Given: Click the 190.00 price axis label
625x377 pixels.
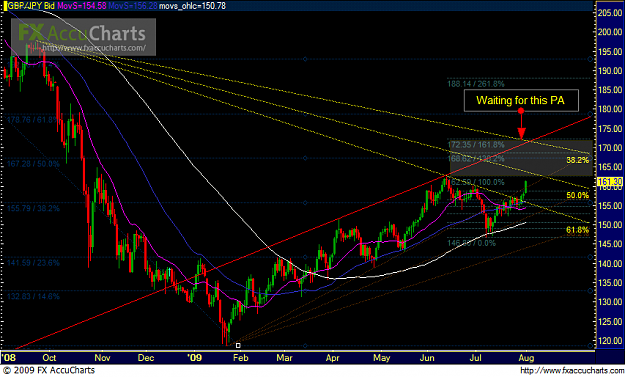Looking at the screenshot, I should 610,71.
